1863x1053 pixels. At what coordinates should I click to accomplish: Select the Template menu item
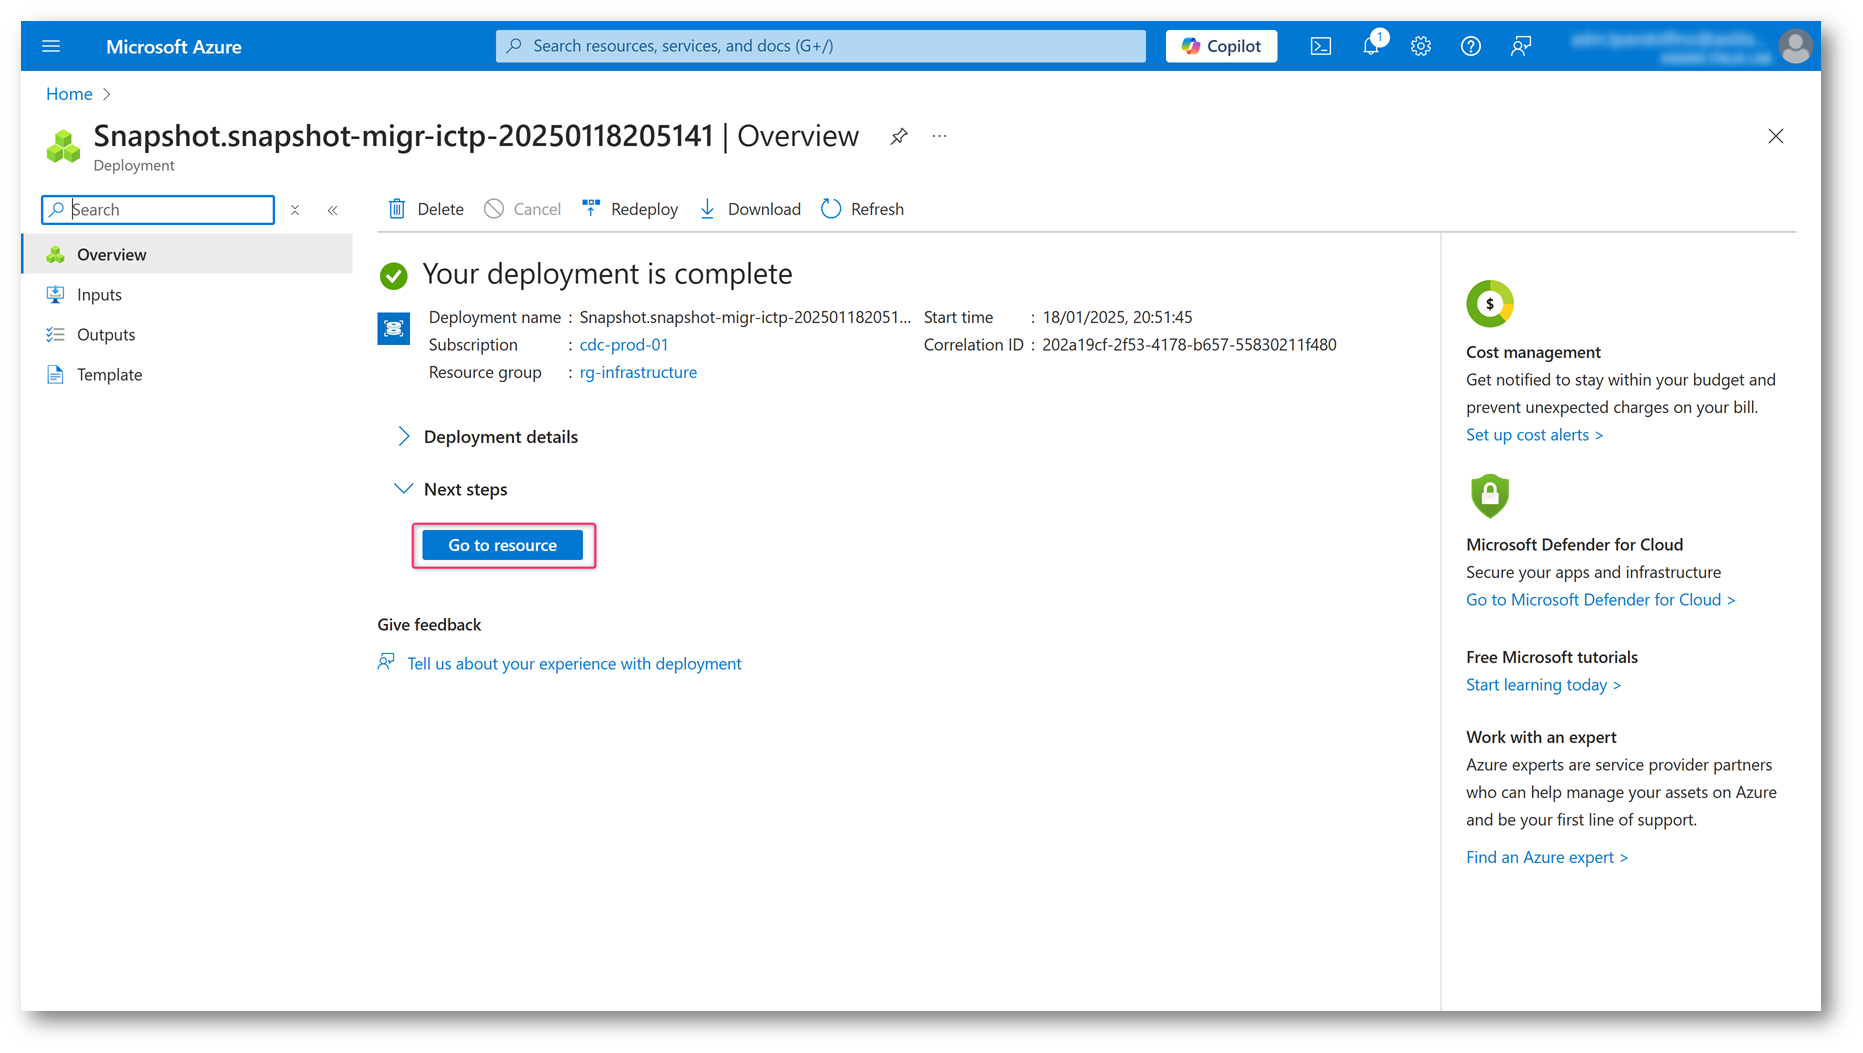click(109, 375)
